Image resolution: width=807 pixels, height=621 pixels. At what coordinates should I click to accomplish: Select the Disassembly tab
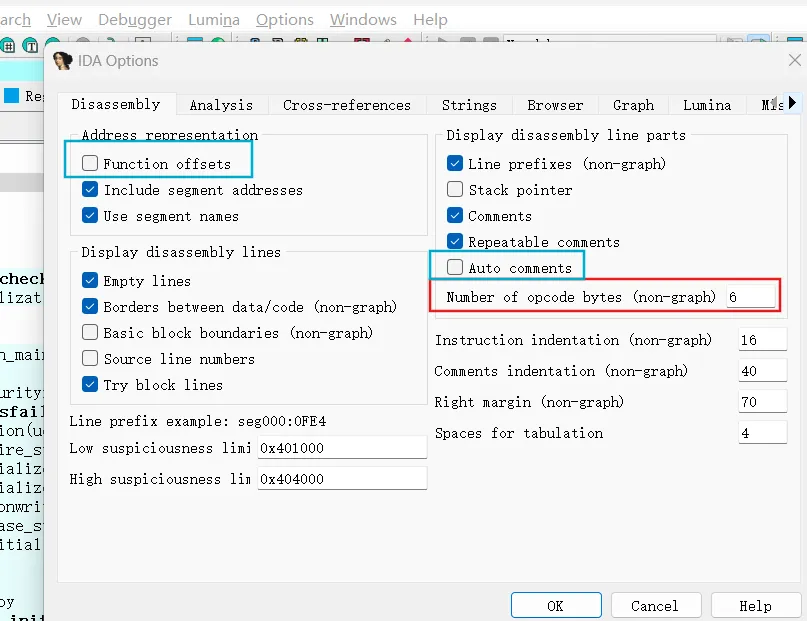pyautogui.click(x=116, y=104)
